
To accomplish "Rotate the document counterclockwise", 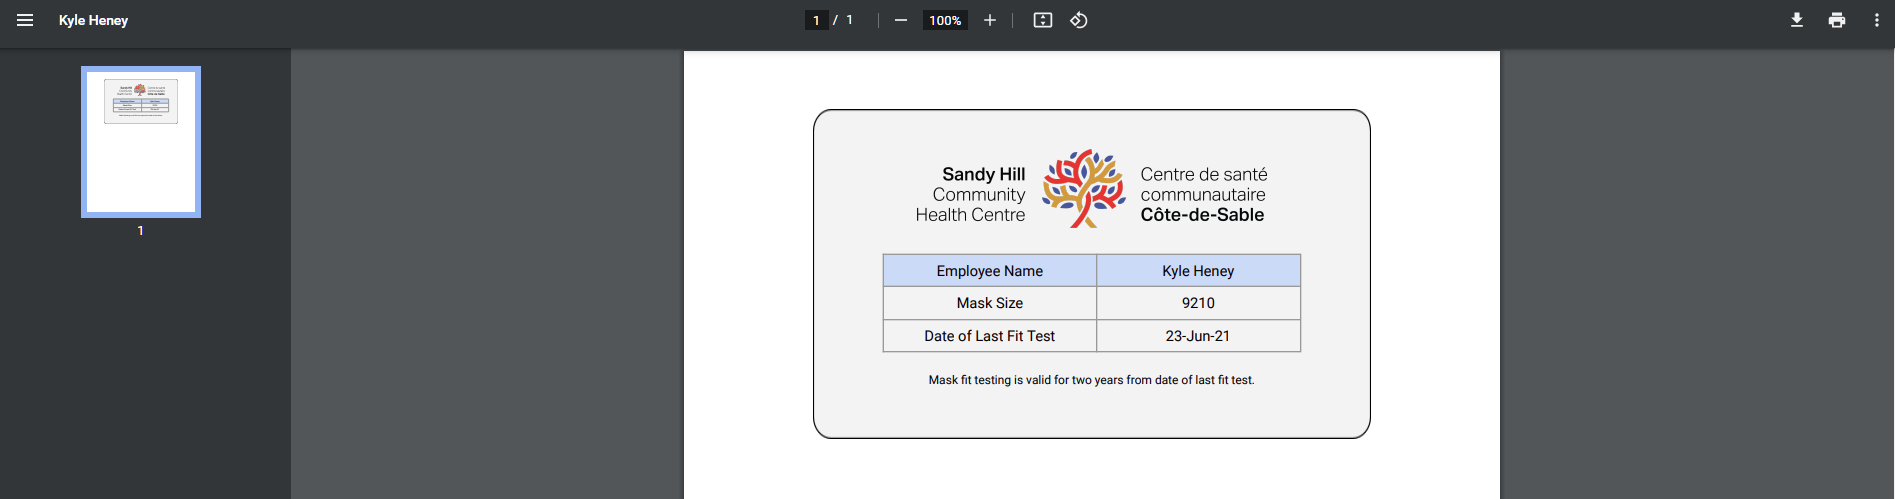I will (x=1079, y=20).
